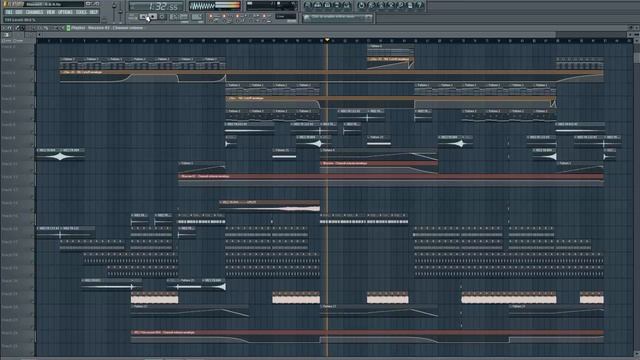This screenshot has width=640, height=360.
Task: Open the global snap Line dropdown
Action: point(286,17)
